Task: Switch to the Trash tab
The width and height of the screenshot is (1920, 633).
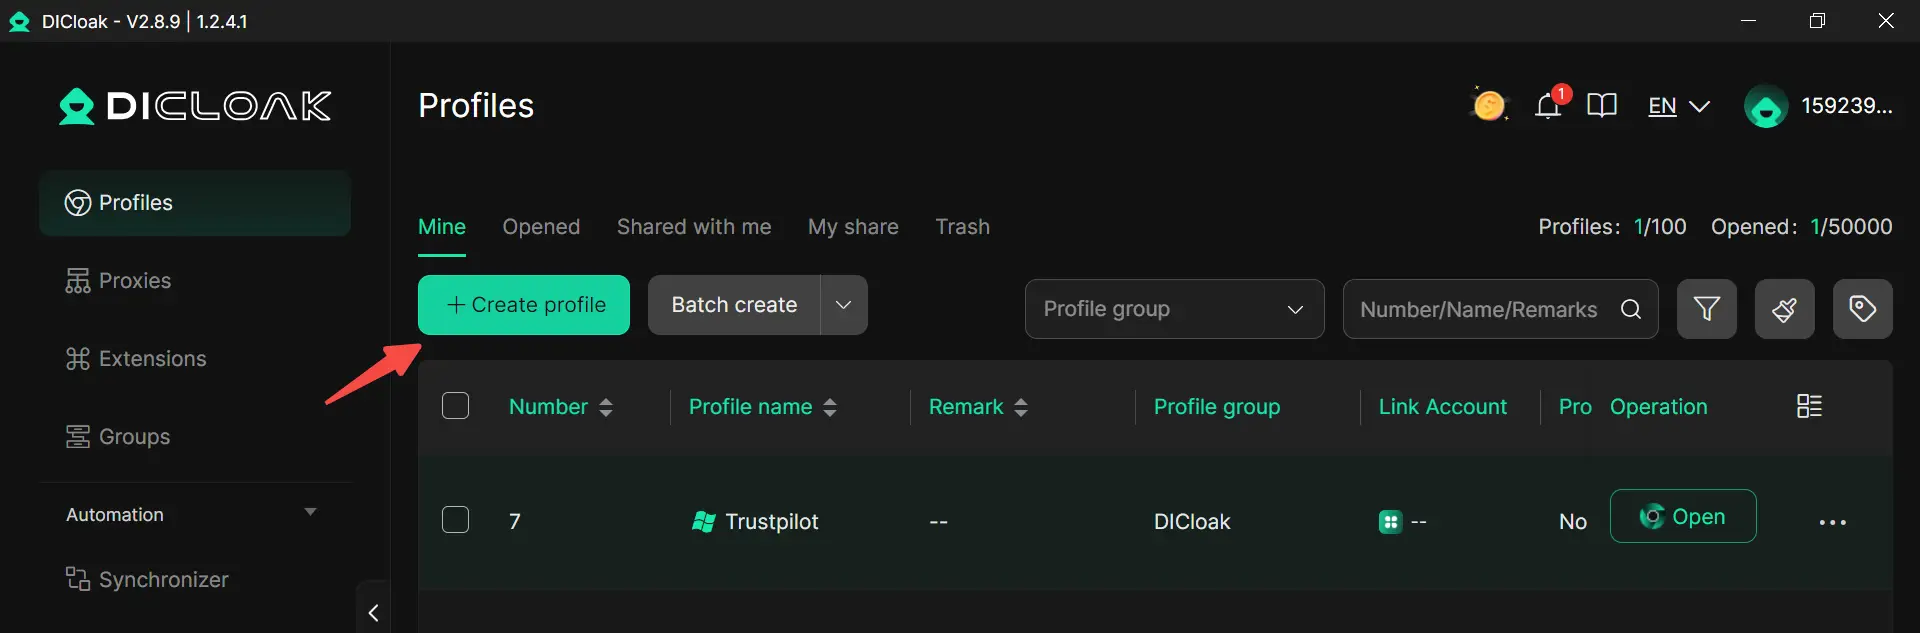Action: (x=962, y=227)
